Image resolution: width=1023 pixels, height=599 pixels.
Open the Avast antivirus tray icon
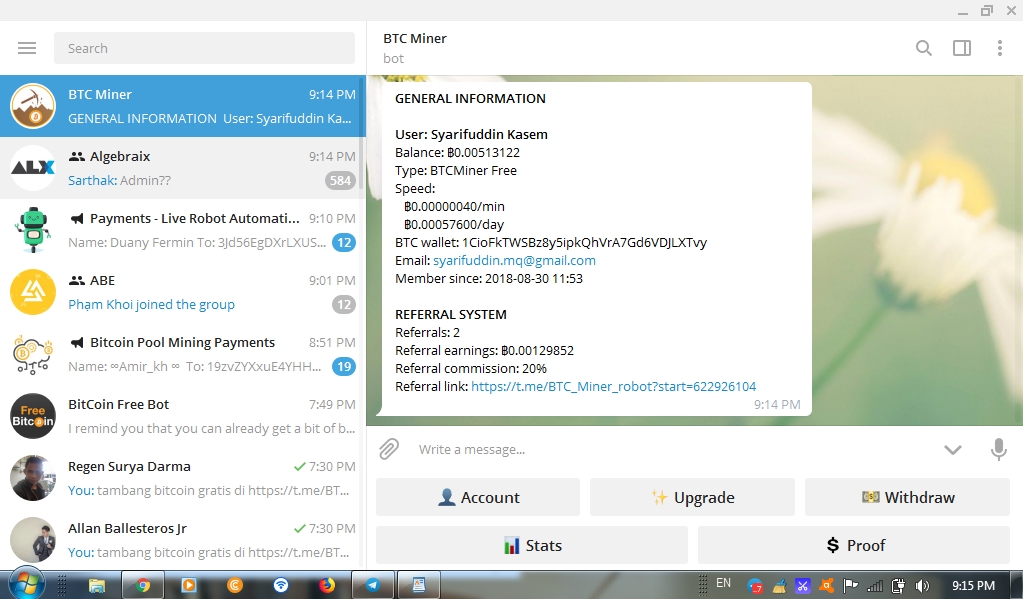pos(827,586)
